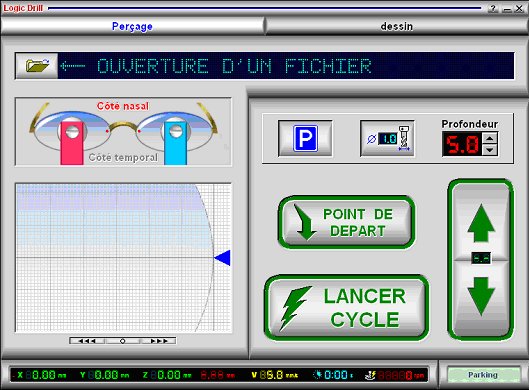Select the blue right lens clamp
Image resolution: width=529 pixels, height=390 pixels.
coord(175,142)
